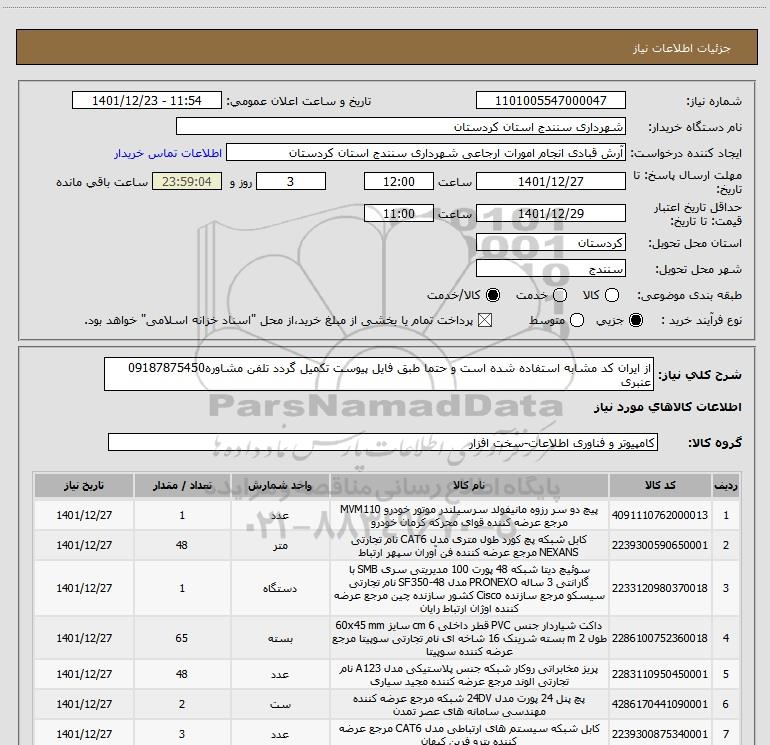Click the delivery province field کردستان
Screen dimensions: 770x745
pyautogui.click(x=550, y=242)
